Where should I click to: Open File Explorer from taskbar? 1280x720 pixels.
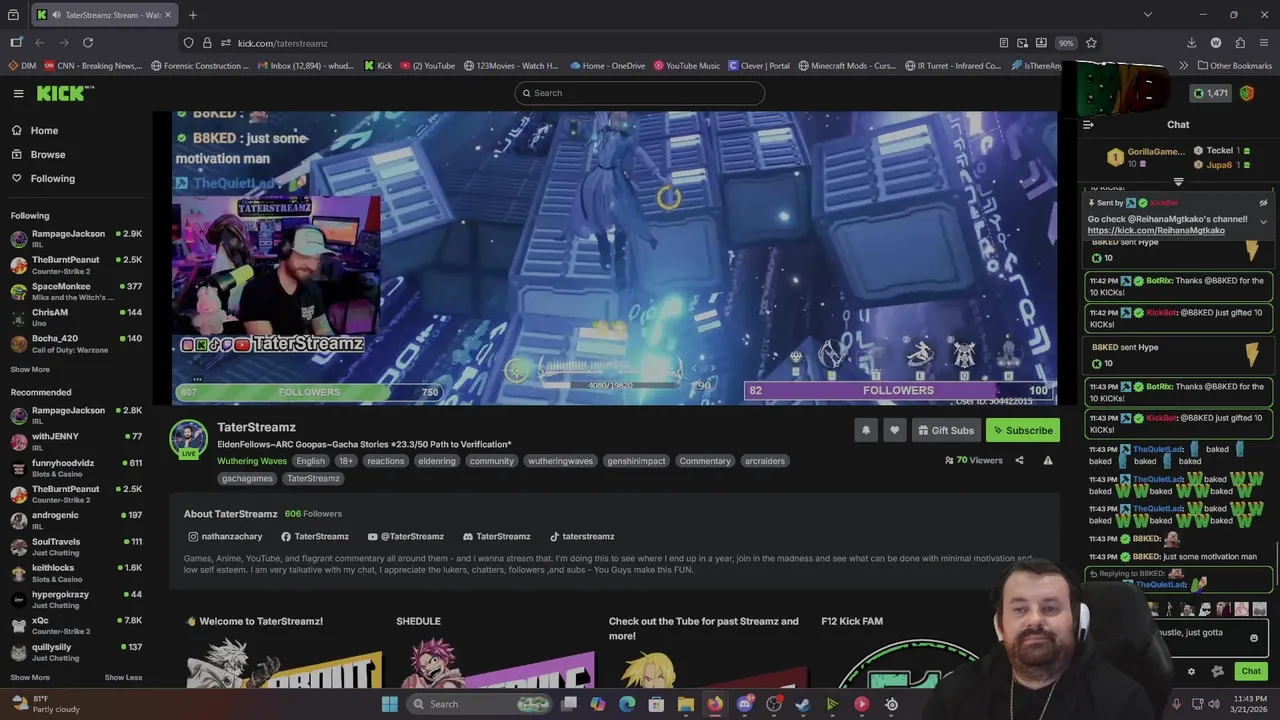[x=686, y=704]
